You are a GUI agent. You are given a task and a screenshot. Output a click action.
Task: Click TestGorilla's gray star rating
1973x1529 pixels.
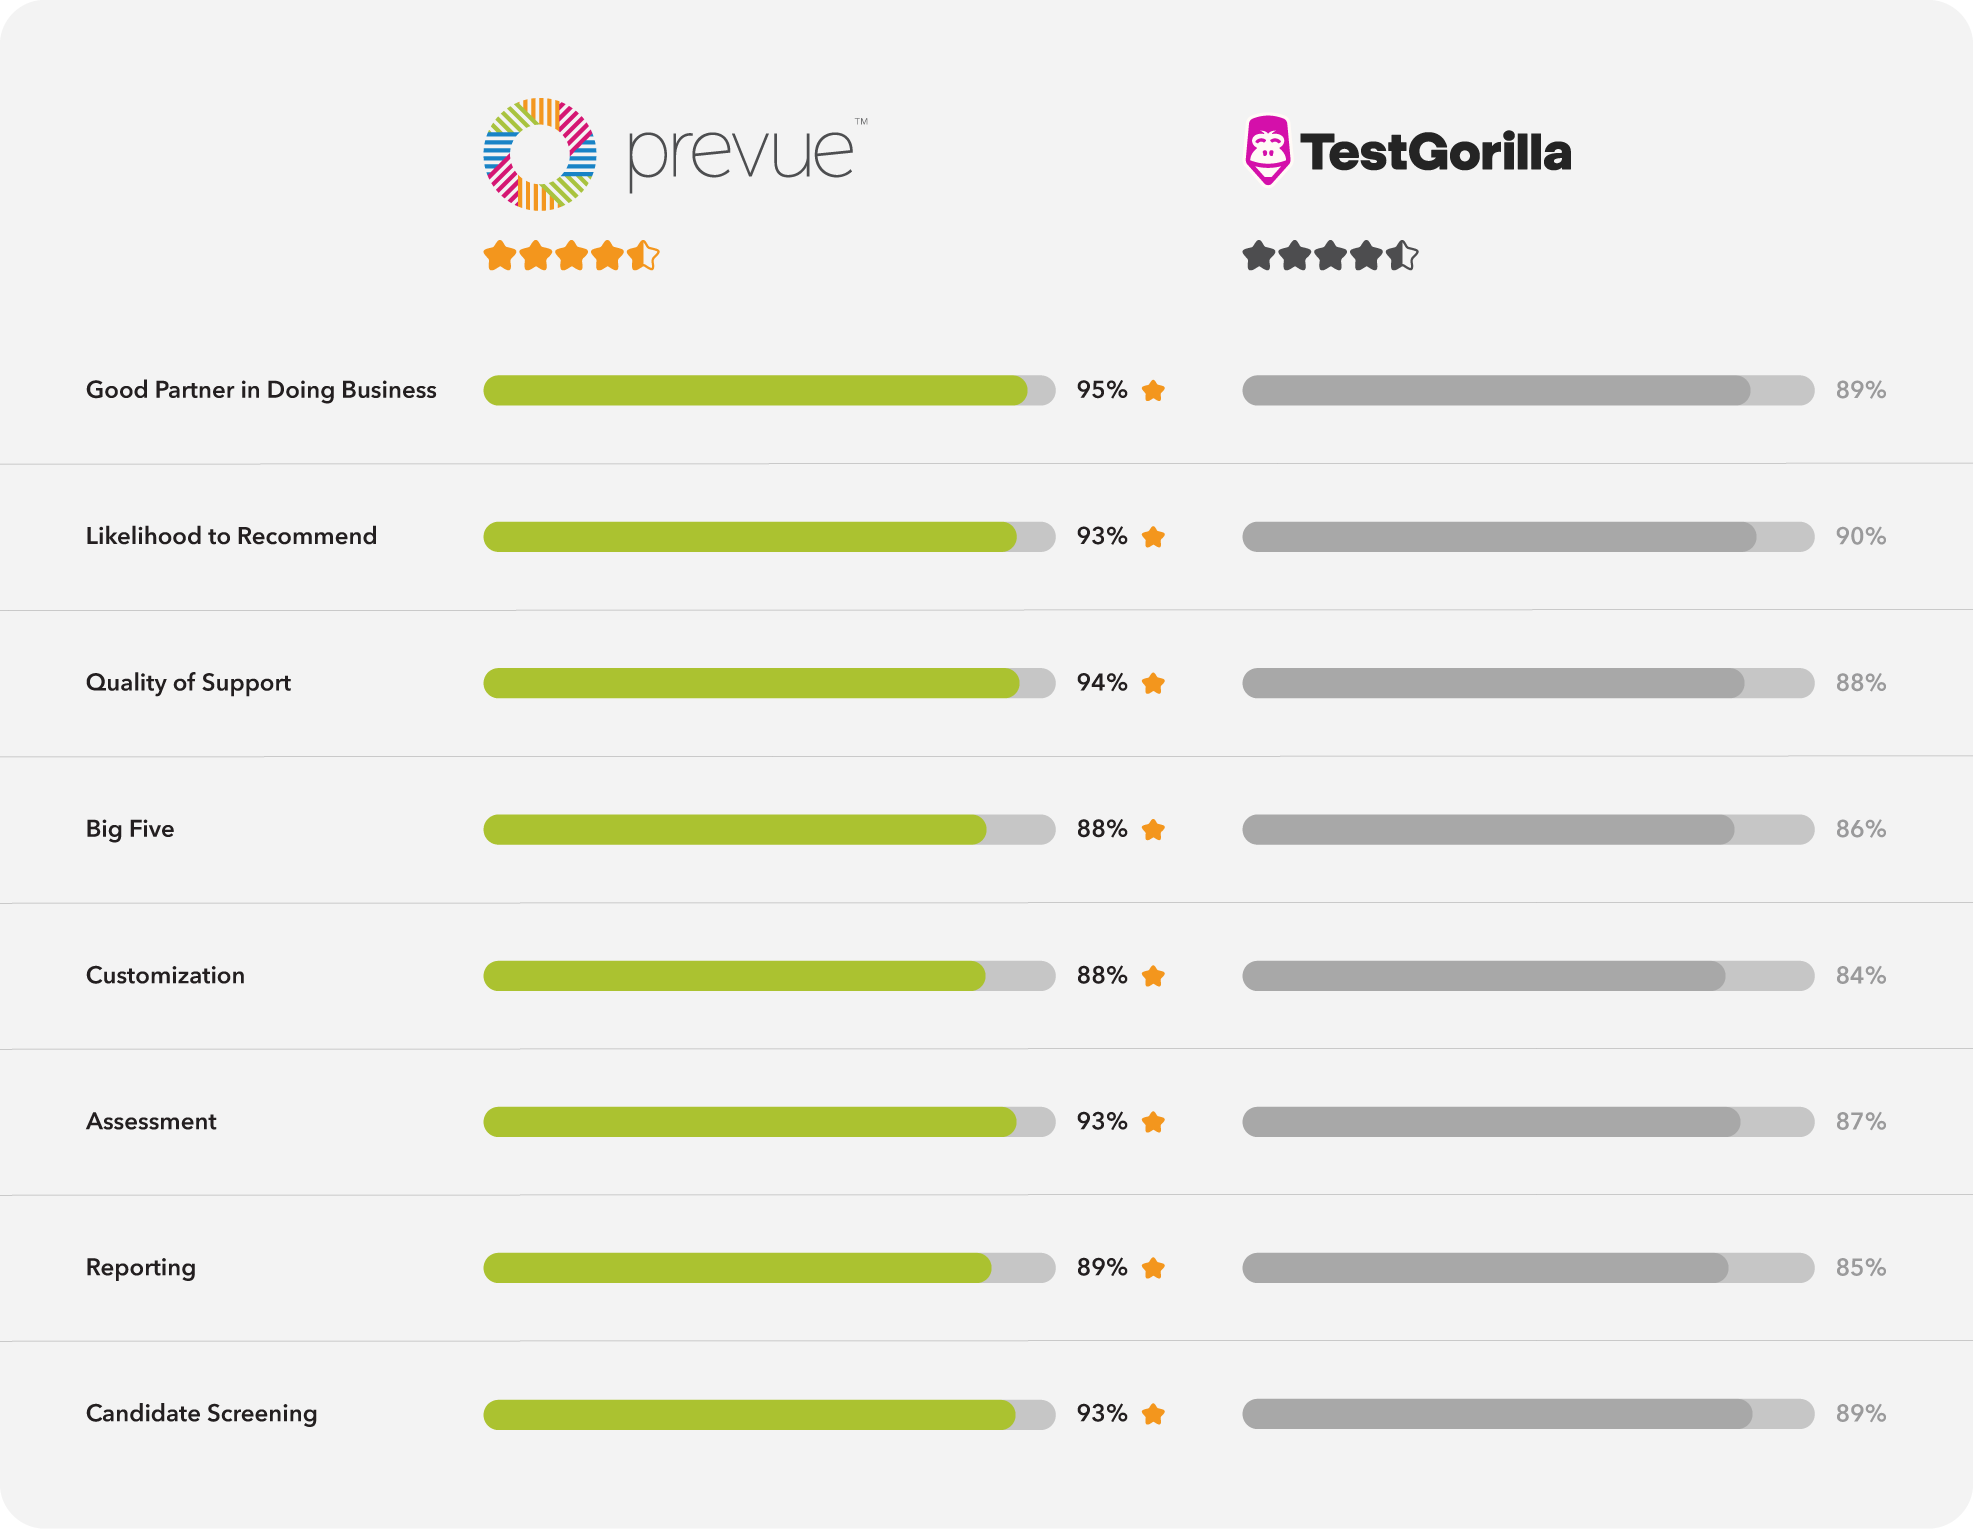pyautogui.click(x=1330, y=256)
